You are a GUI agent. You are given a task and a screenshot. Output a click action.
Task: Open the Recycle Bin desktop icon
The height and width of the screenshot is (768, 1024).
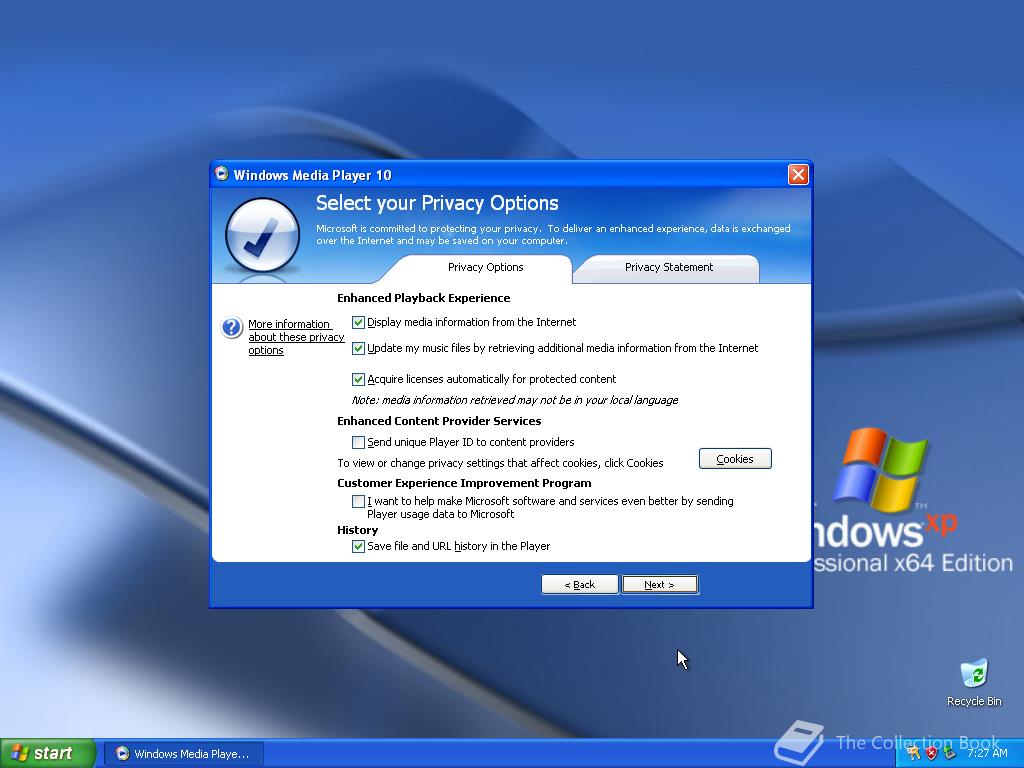pos(974,683)
